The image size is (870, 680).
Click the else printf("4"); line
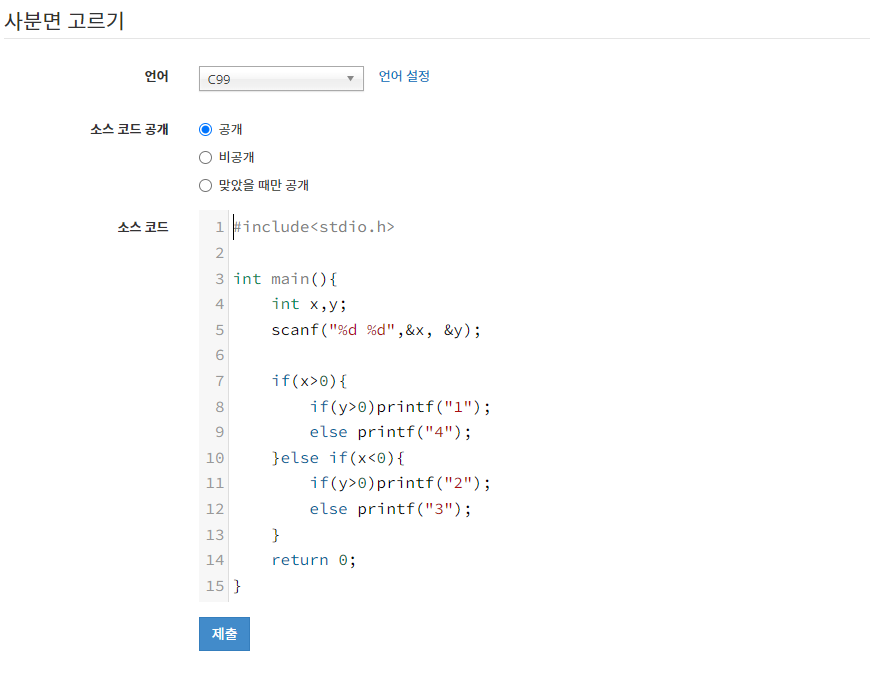[390, 432]
